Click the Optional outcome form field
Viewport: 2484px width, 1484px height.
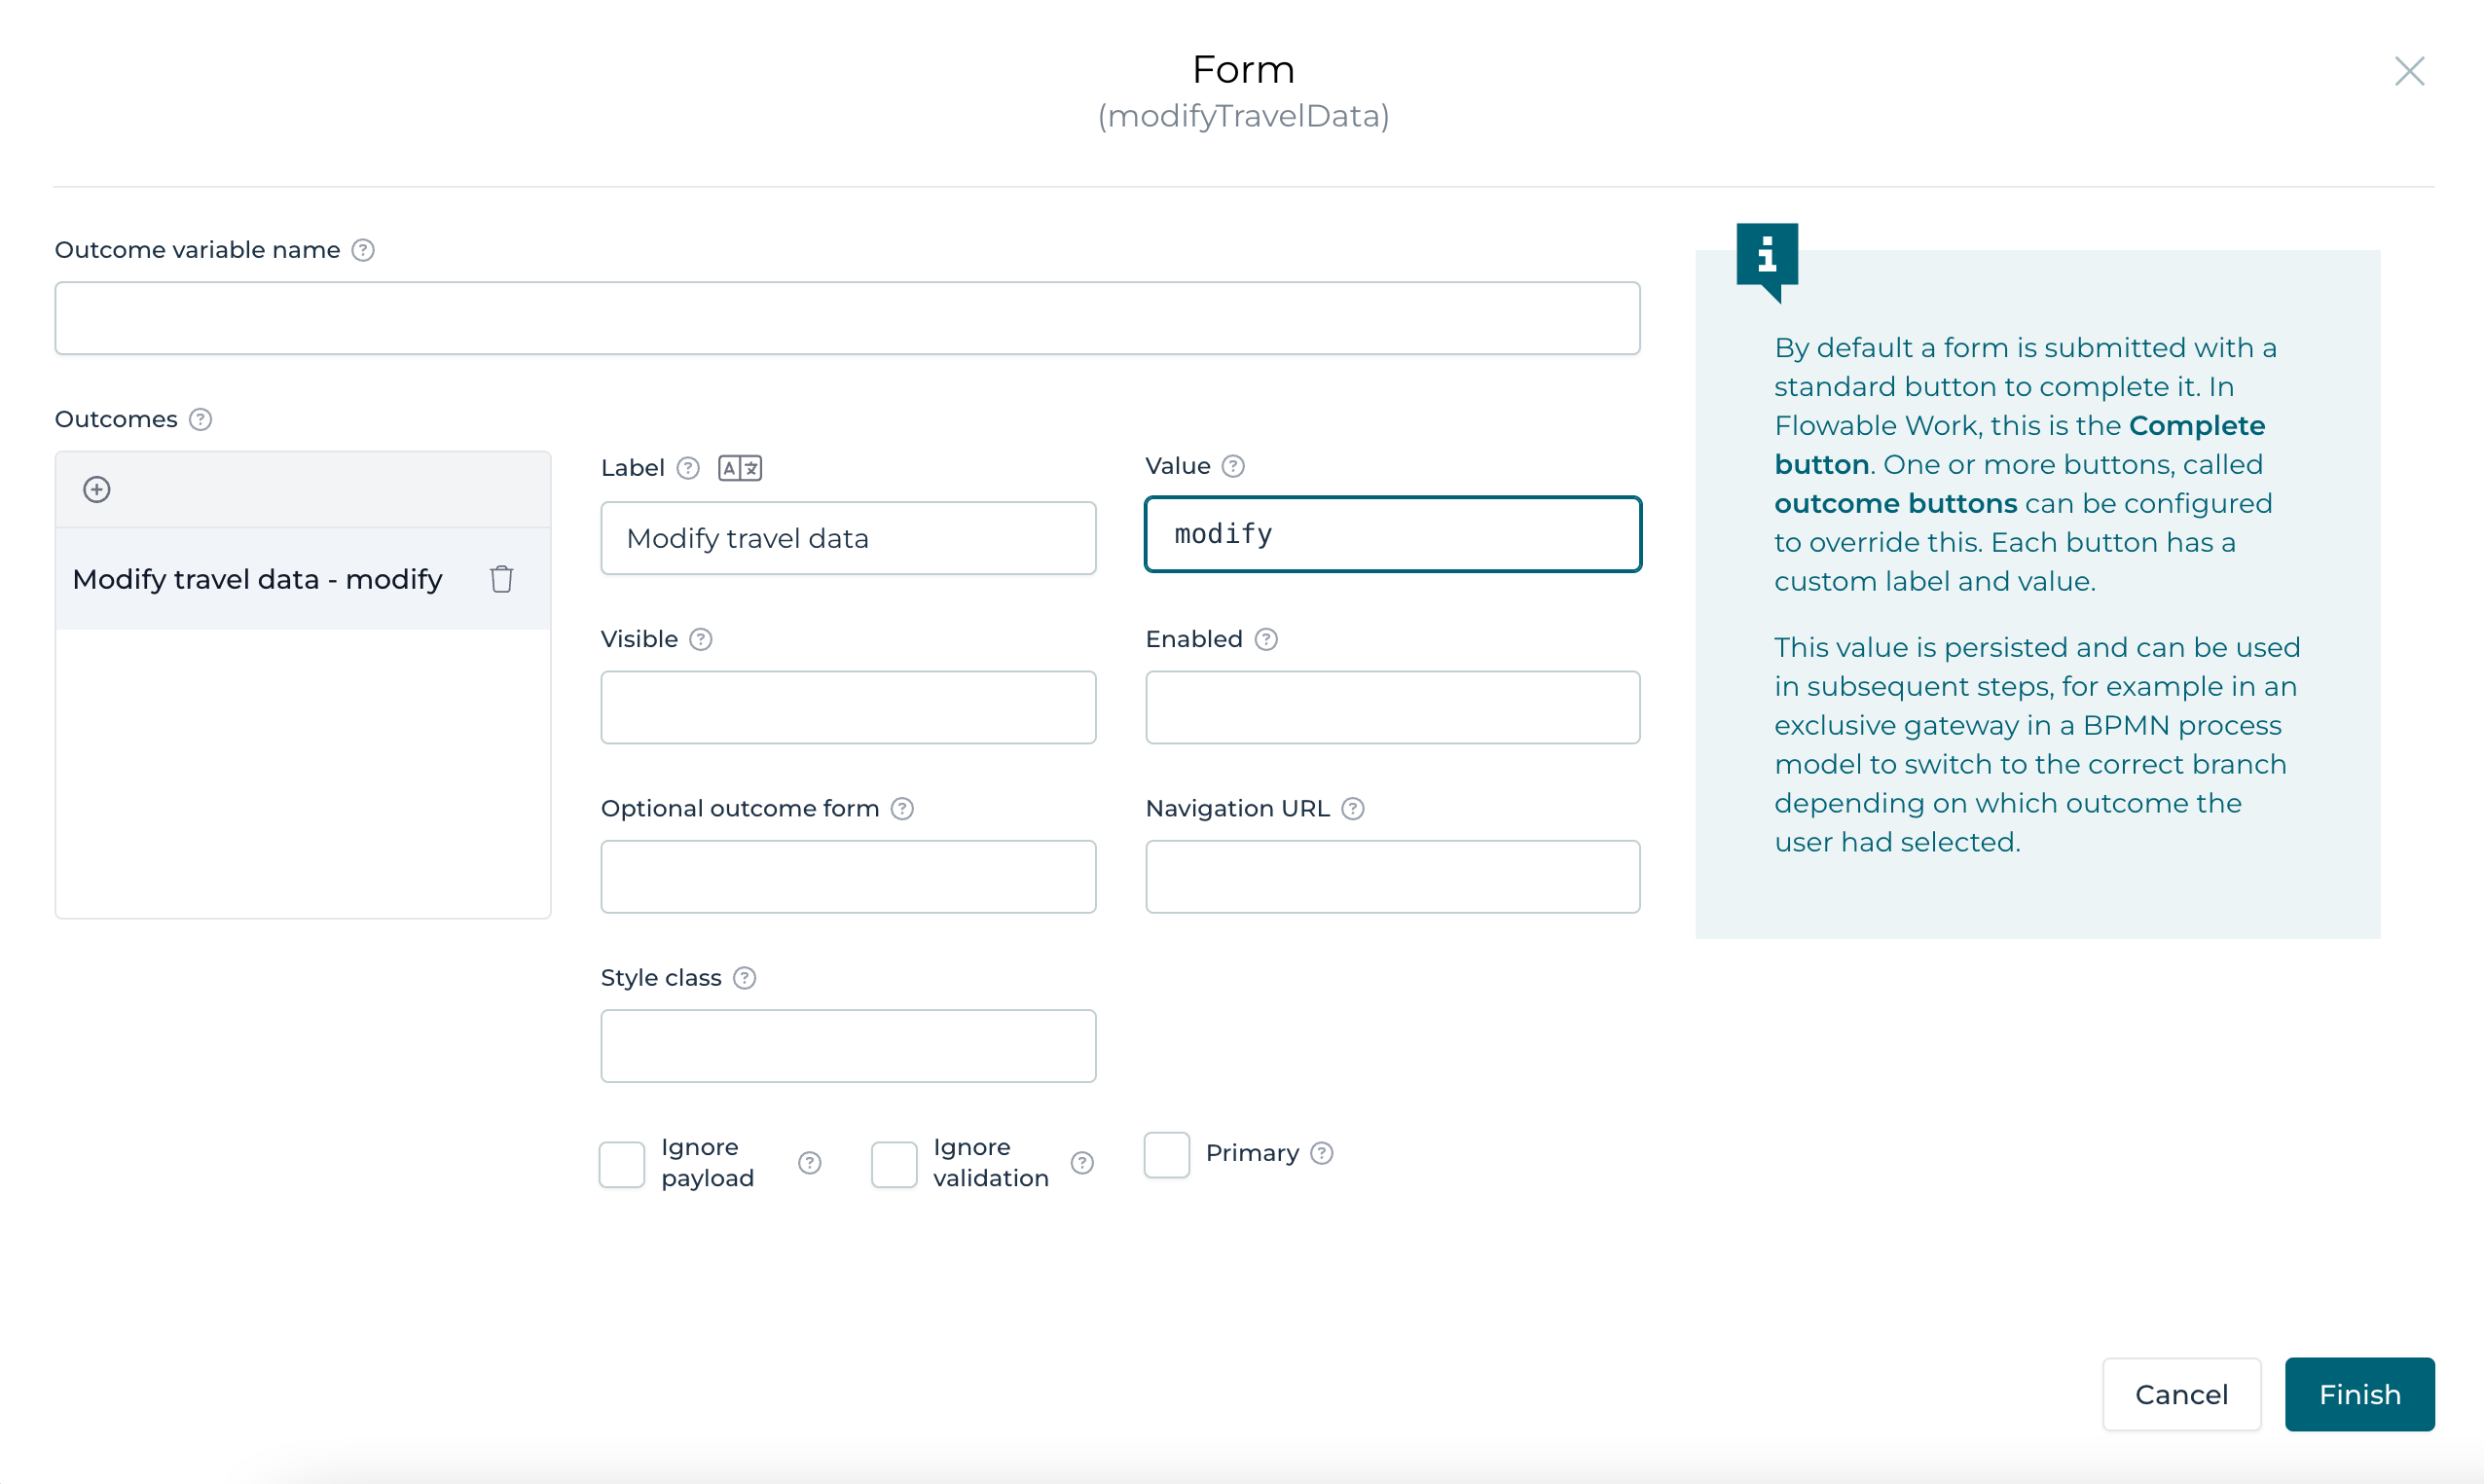point(848,877)
